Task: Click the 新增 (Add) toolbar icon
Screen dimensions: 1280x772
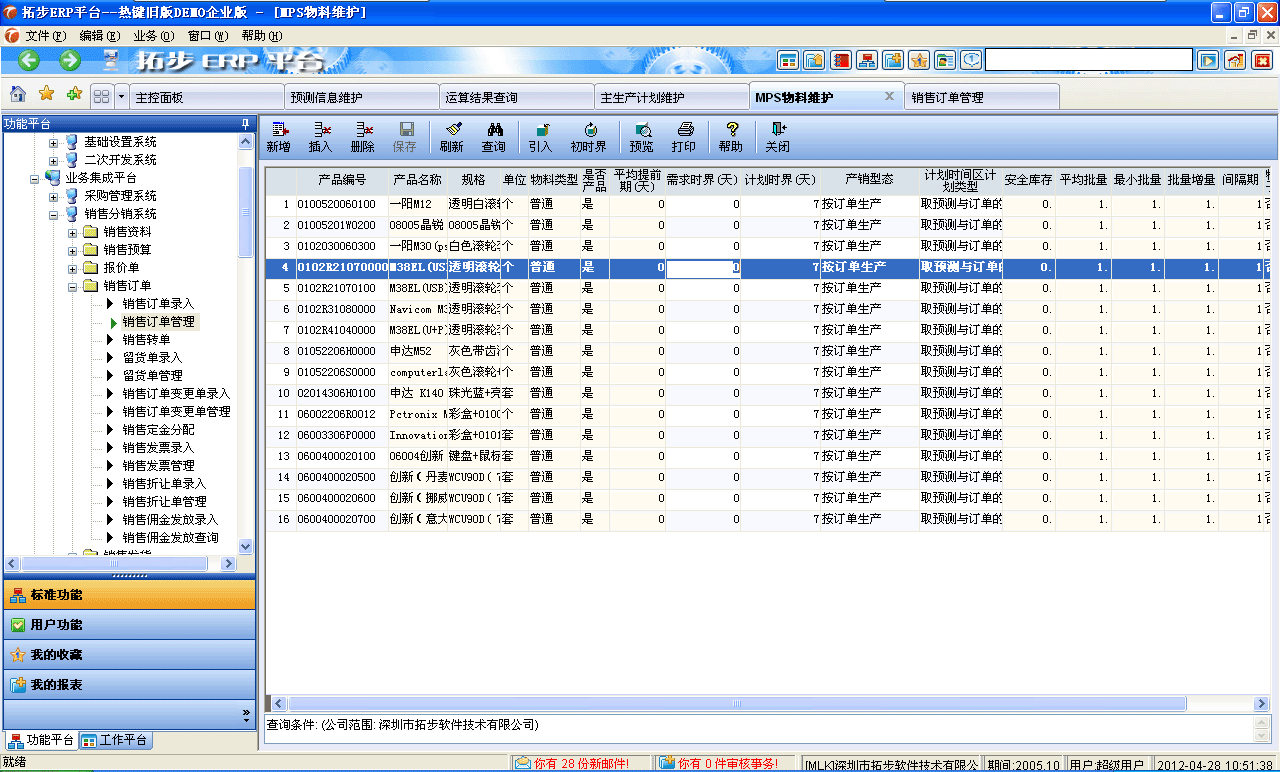Action: click(278, 136)
